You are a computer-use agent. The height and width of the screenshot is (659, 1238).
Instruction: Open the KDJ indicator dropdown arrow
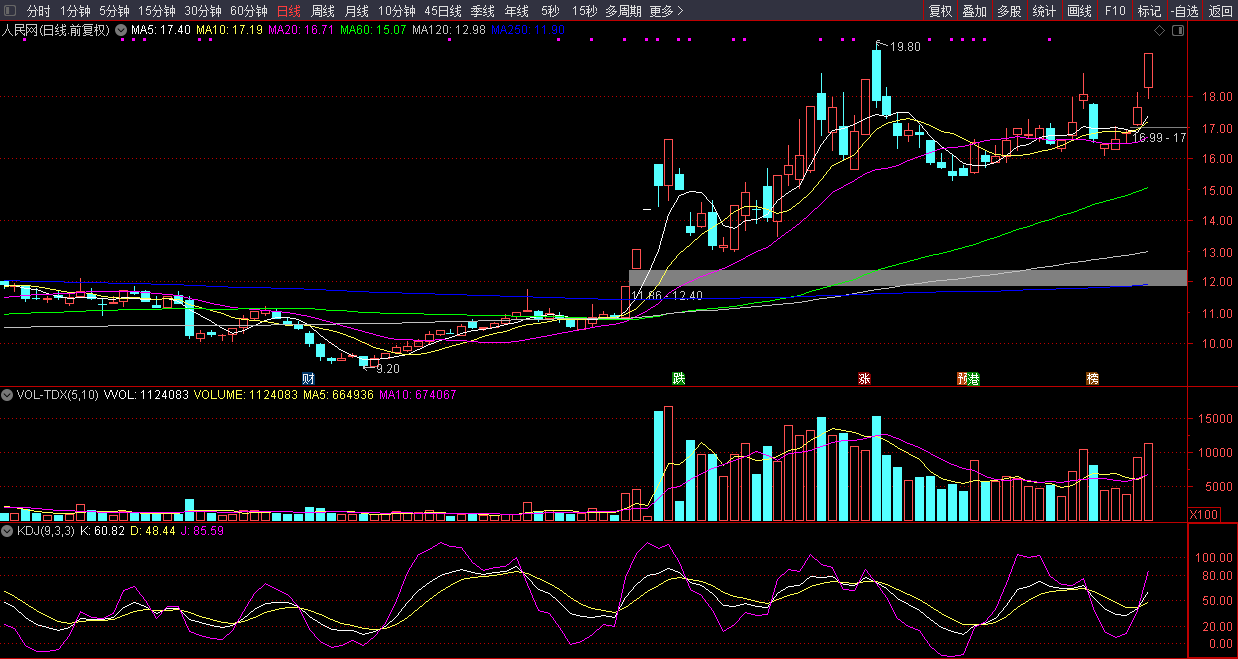click(8, 530)
